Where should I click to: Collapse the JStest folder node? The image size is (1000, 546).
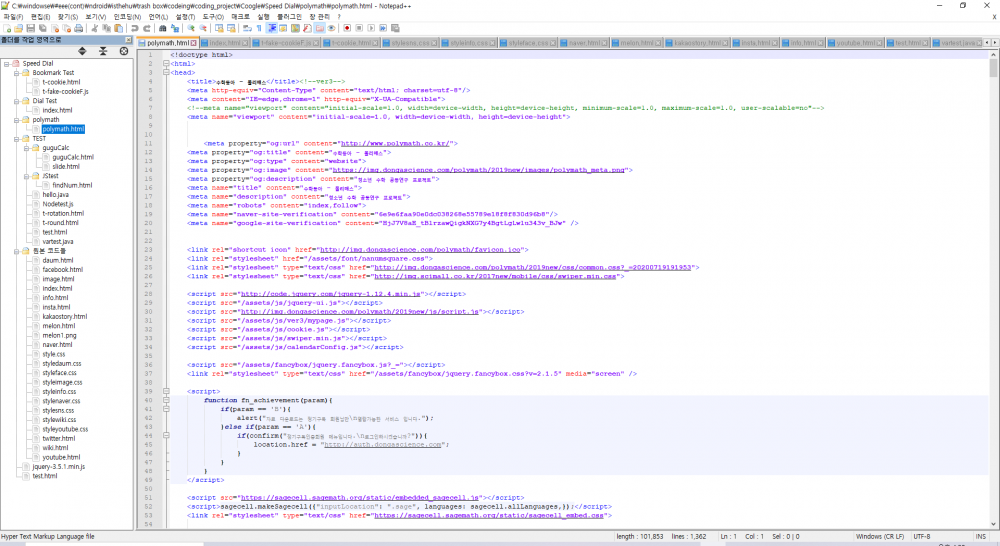point(27,176)
